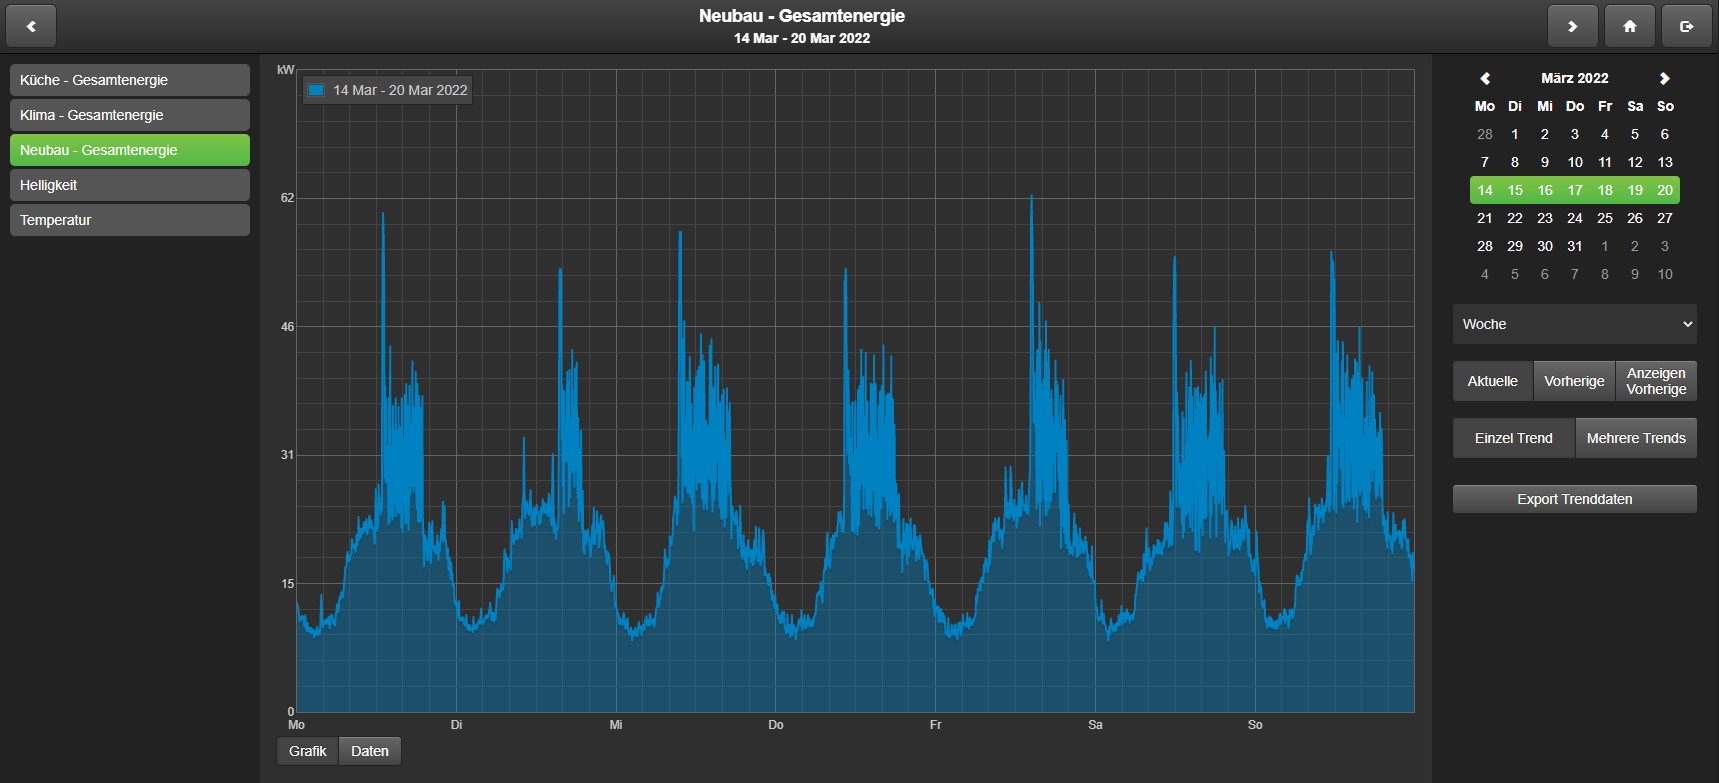Go to home via house icon

(x=1630, y=26)
